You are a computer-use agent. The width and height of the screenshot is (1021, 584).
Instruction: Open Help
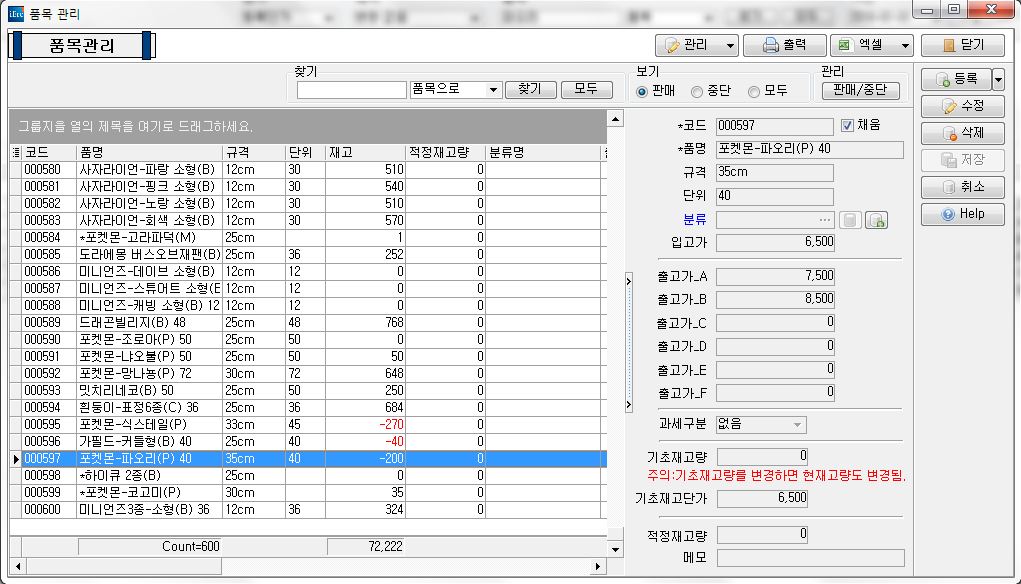(x=962, y=214)
